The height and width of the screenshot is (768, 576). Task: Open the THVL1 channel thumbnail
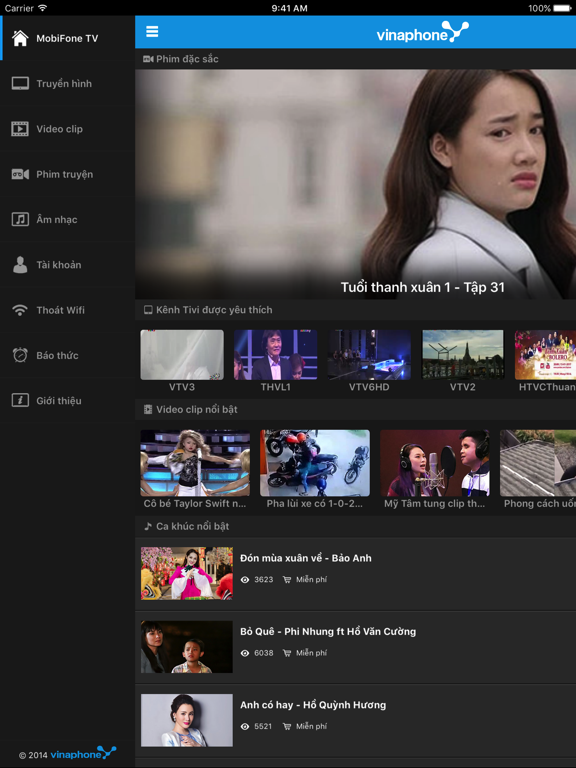coord(275,355)
